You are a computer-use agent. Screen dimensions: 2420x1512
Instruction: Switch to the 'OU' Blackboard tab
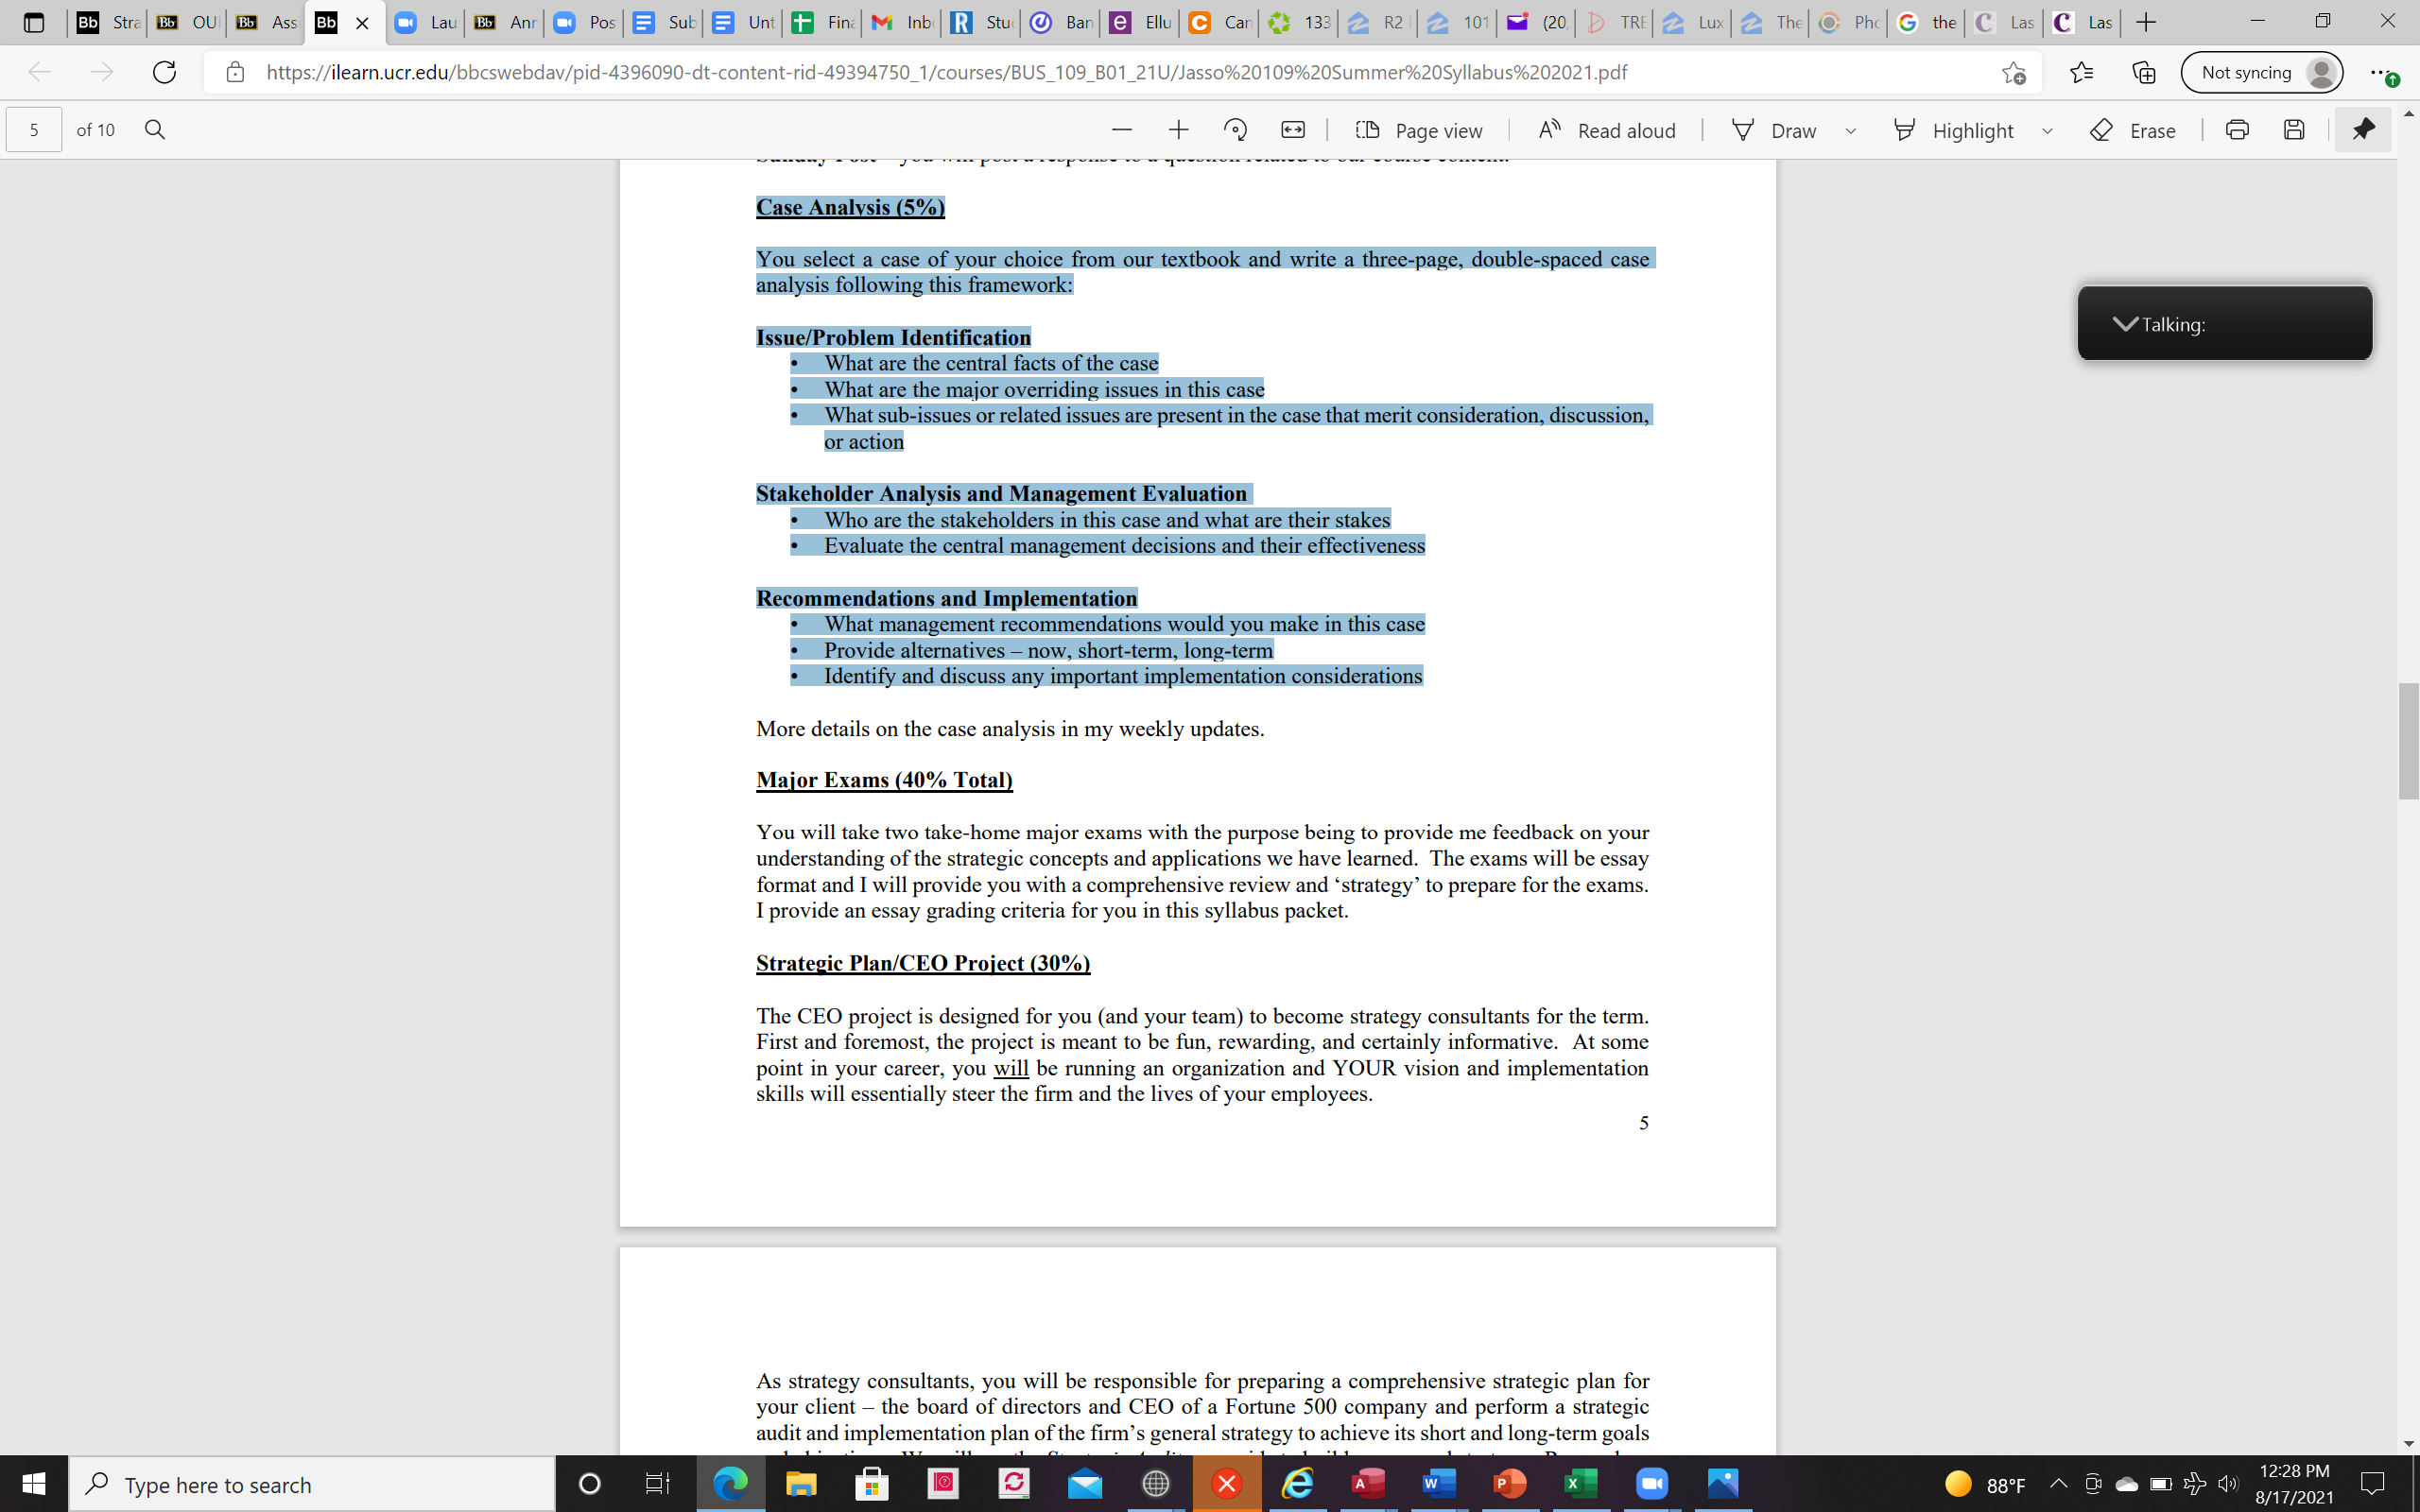(187, 22)
